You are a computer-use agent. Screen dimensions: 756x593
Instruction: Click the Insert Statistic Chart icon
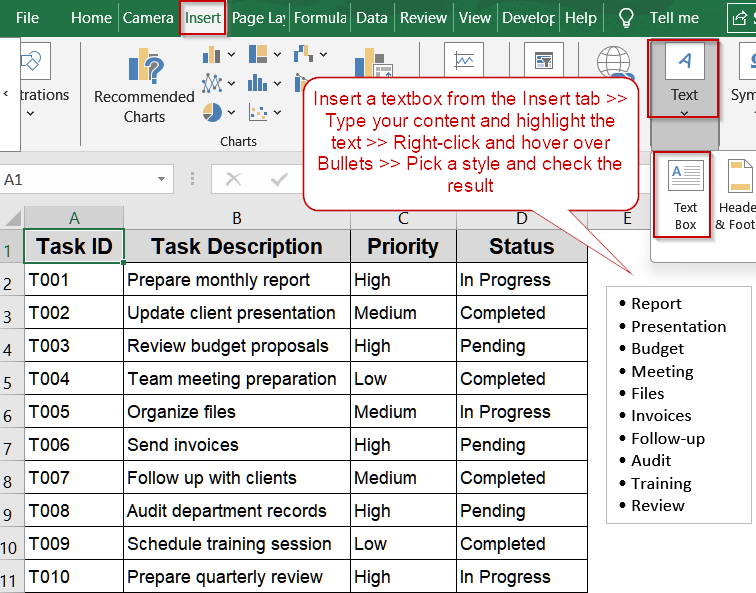point(257,83)
